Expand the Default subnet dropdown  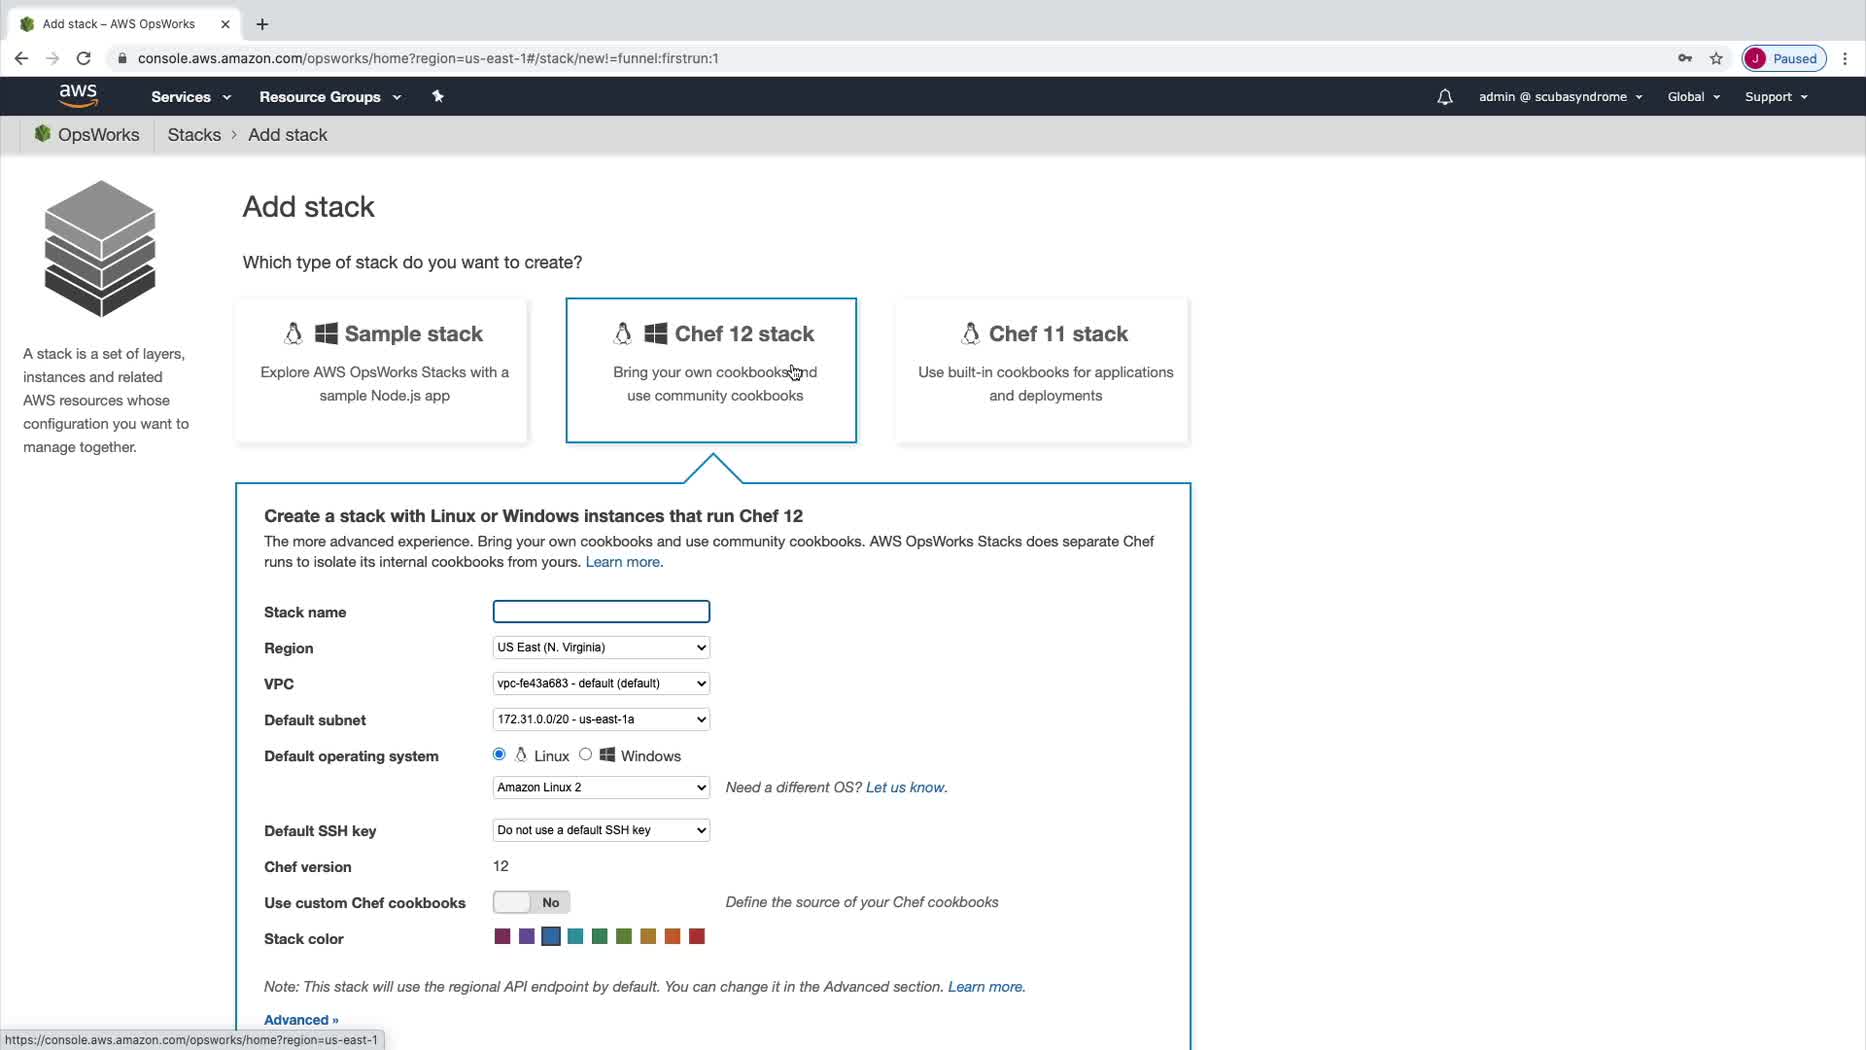click(x=601, y=719)
